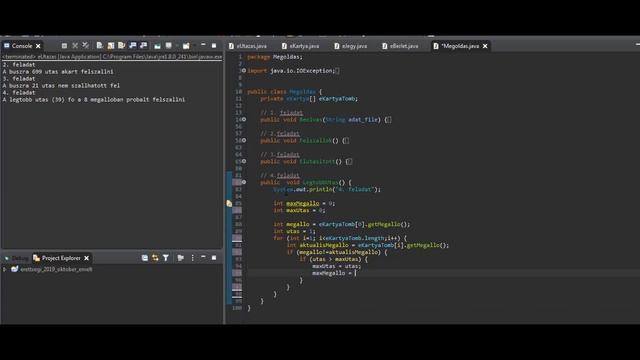Toggle Word Wrap in the Console
This screenshot has width=640, height=360.
point(121,46)
